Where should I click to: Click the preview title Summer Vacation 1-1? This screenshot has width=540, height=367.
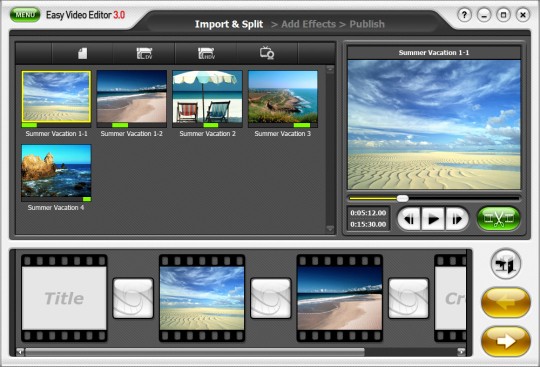pyautogui.click(x=434, y=53)
